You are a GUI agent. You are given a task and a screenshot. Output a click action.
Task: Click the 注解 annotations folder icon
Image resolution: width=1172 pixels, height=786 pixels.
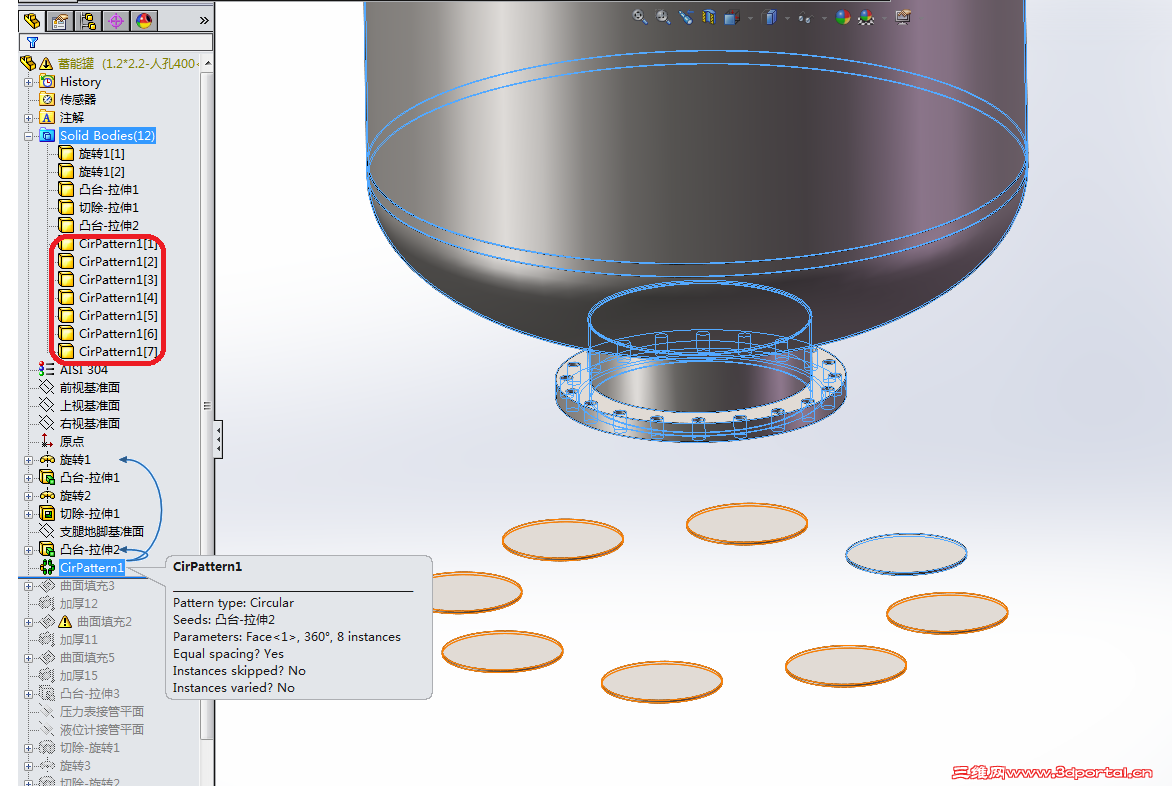pos(47,117)
